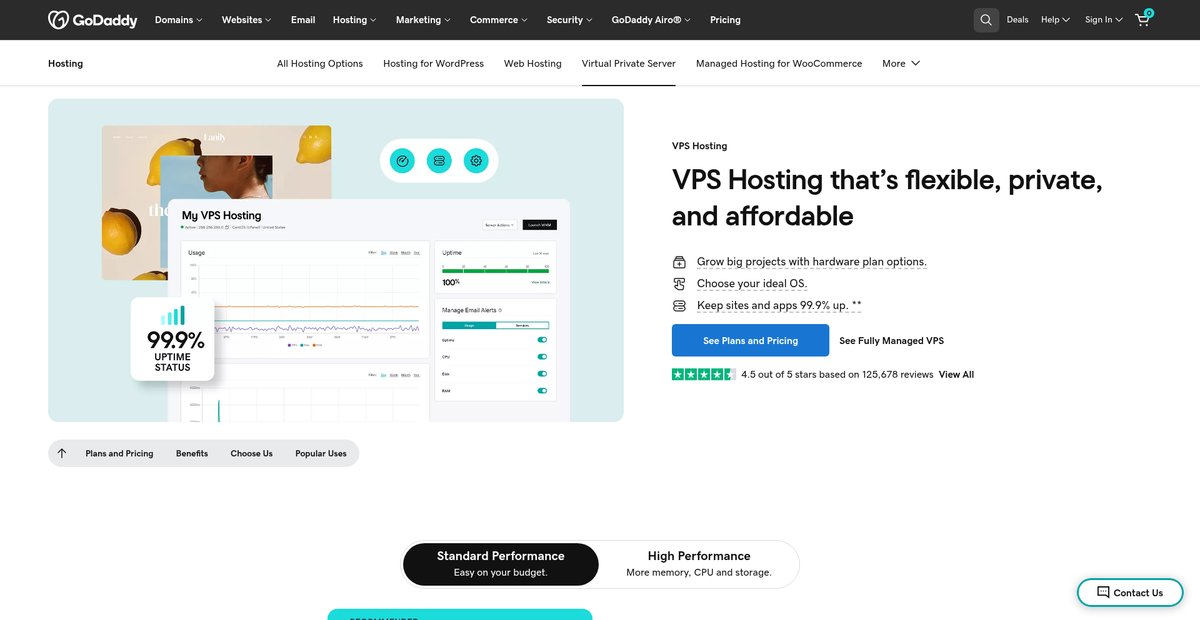Expand the top Hosting menu
Image resolution: width=1200 pixels, height=620 pixels.
coord(355,20)
